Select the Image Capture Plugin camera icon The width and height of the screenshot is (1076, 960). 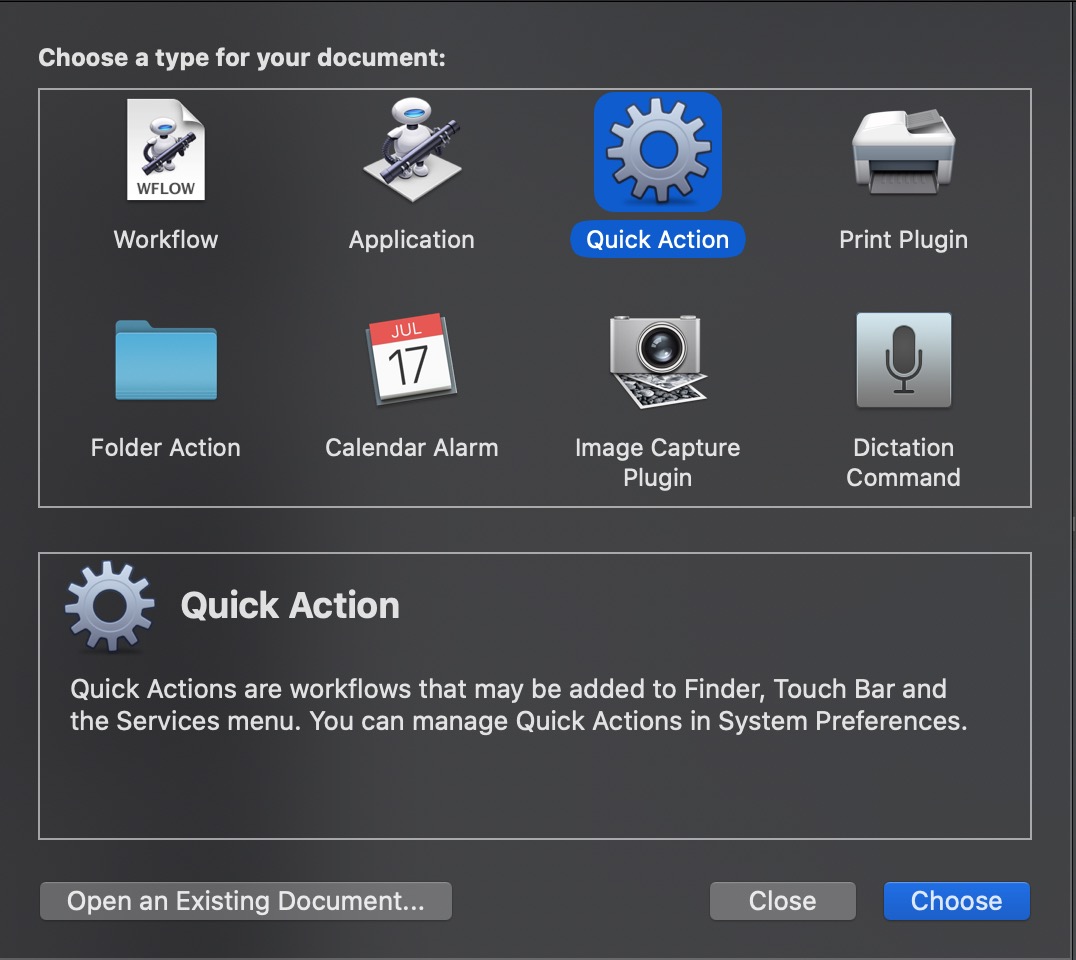(658, 361)
